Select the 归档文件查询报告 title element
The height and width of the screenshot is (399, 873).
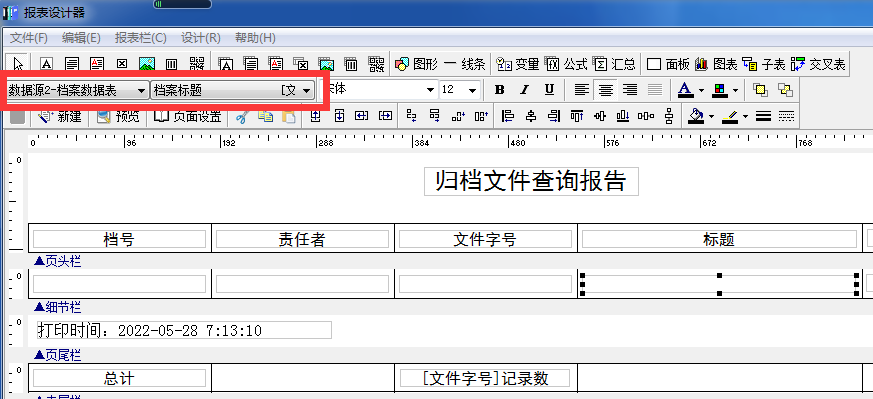(531, 181)
